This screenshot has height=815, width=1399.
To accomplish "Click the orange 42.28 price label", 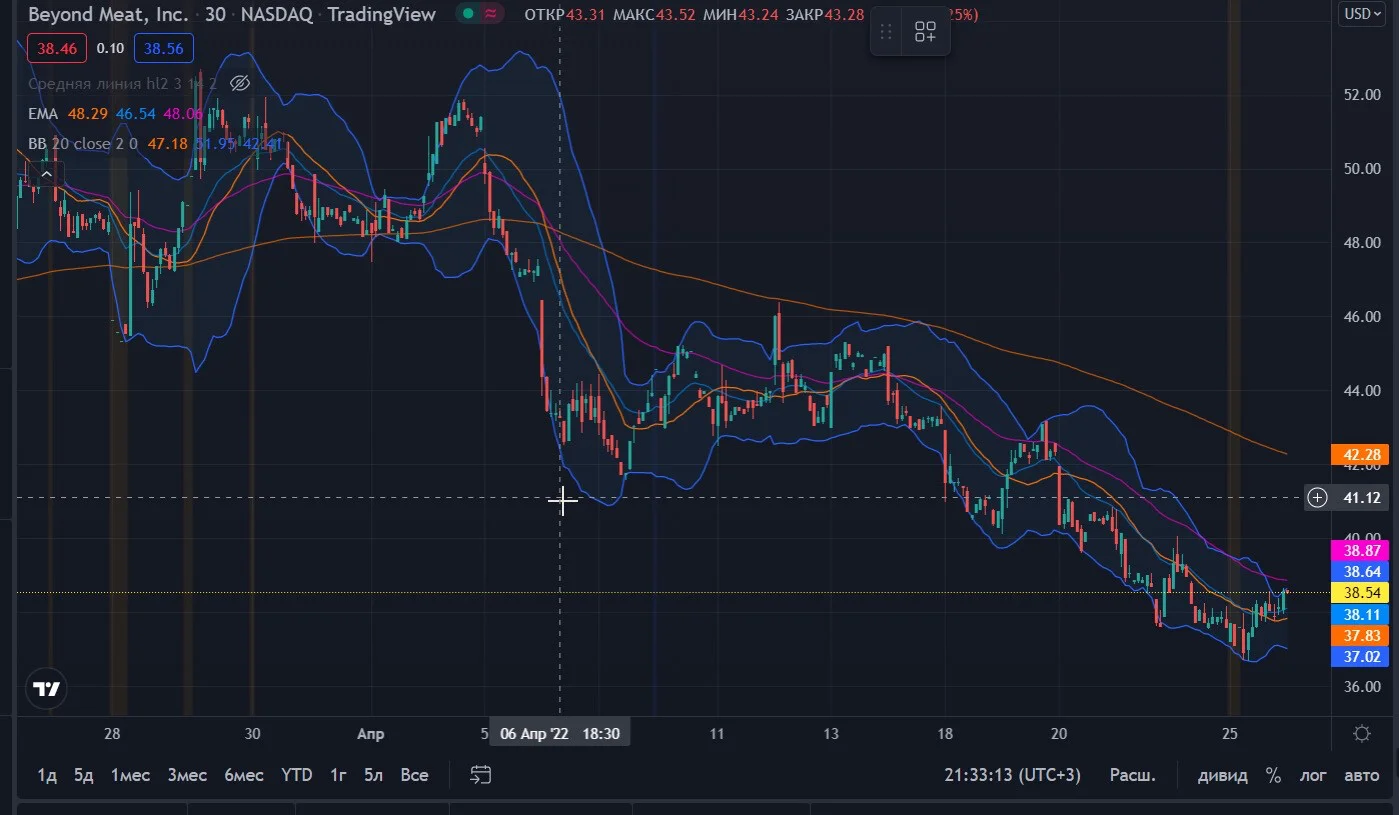I will click(1361, 455).
